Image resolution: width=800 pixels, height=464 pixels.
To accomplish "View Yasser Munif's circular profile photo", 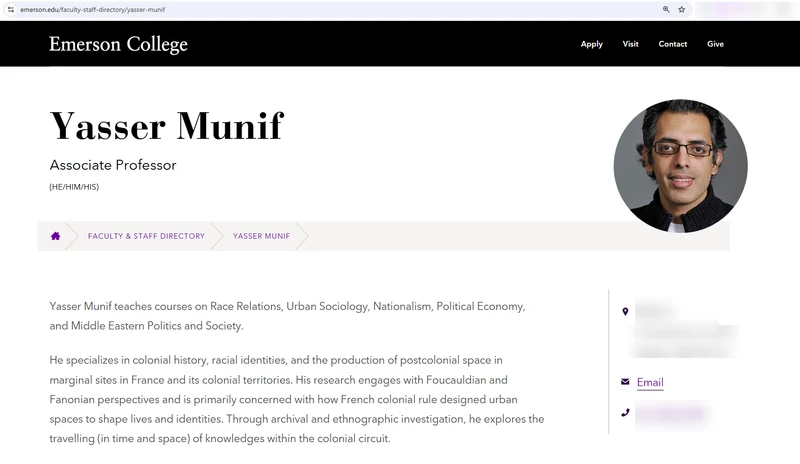I will tap(681, 166).
